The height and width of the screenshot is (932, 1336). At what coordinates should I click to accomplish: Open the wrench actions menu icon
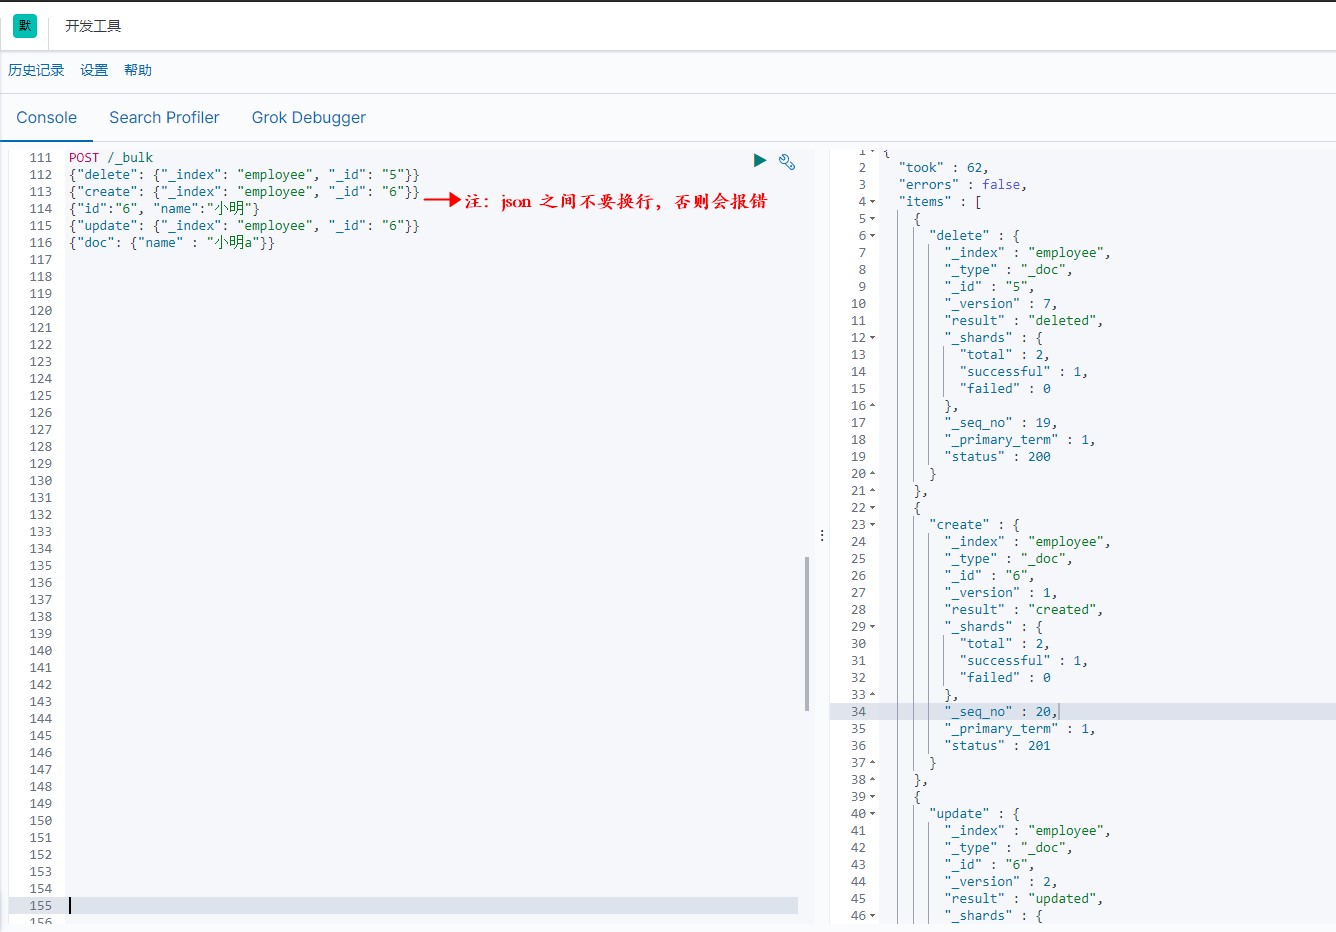(787, 161)
